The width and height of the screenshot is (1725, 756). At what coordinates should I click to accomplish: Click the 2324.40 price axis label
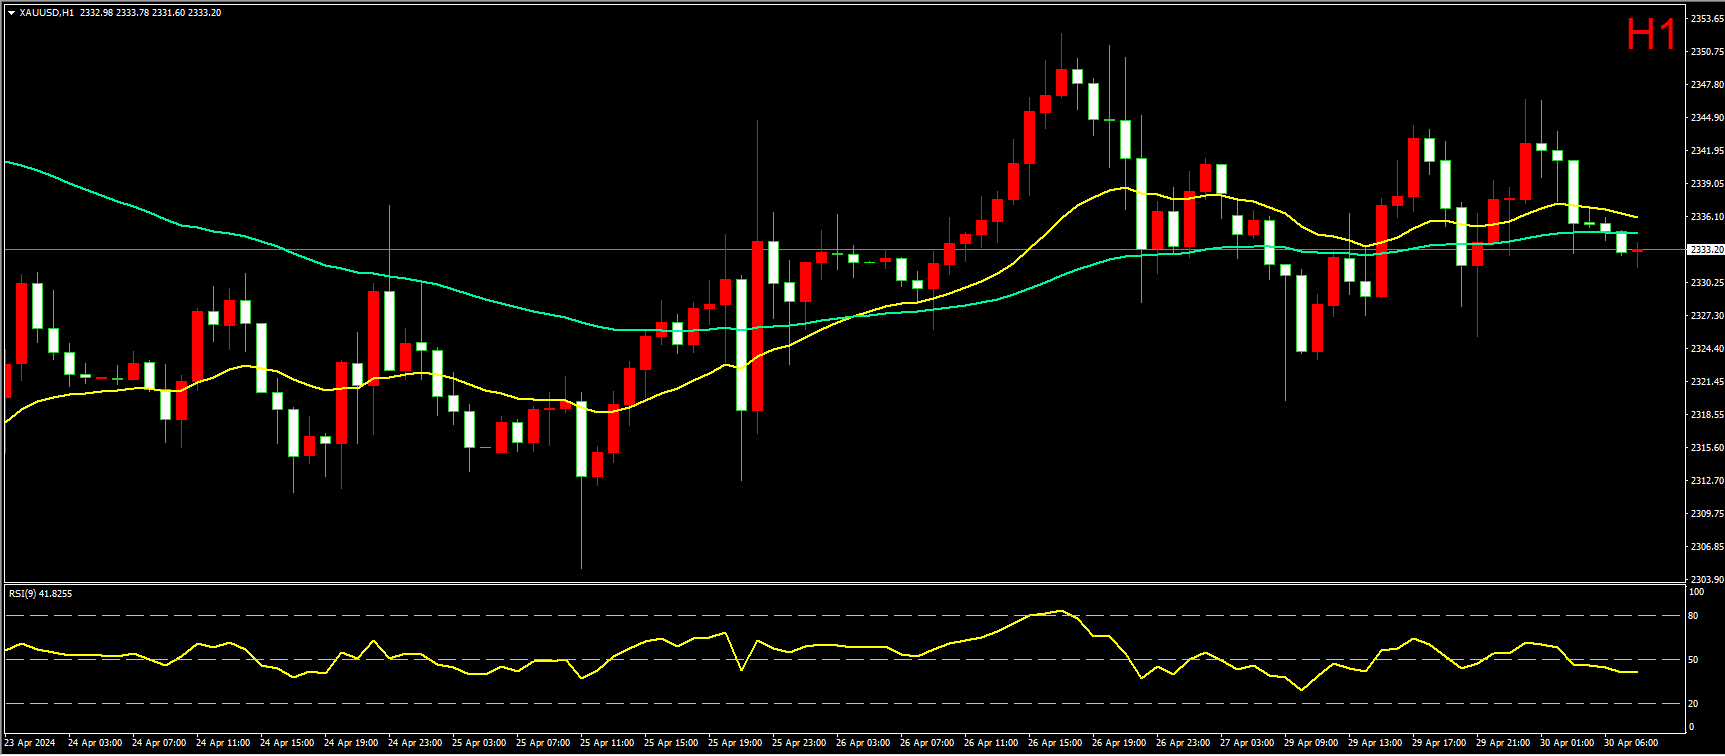pyautogui.click(x=1706, y=349)
